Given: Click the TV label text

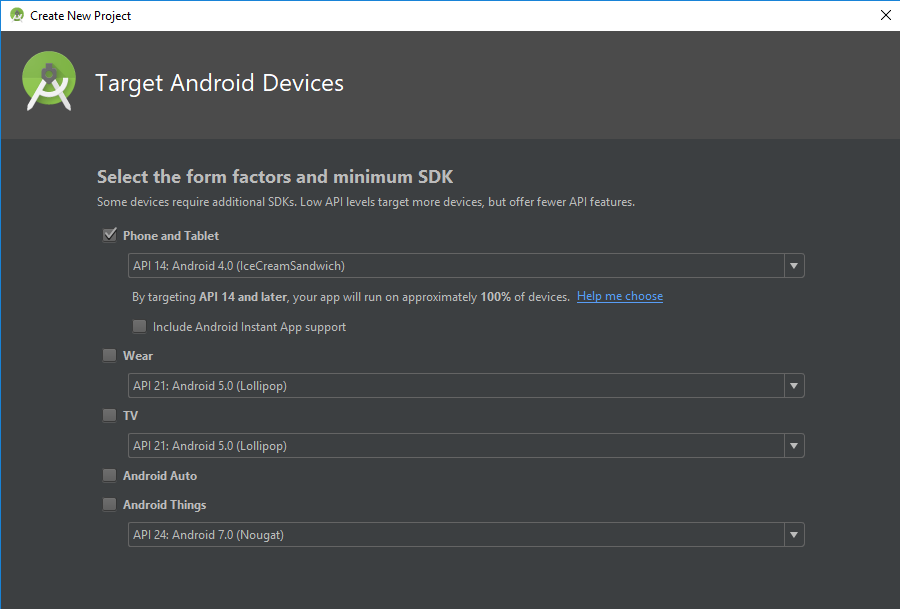Looking at the screenshot, I should click(x=130, y=416).
